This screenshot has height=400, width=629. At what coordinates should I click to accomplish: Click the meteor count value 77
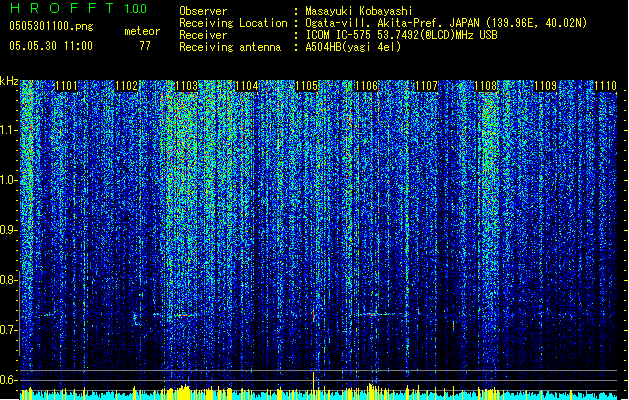point(145,46)
